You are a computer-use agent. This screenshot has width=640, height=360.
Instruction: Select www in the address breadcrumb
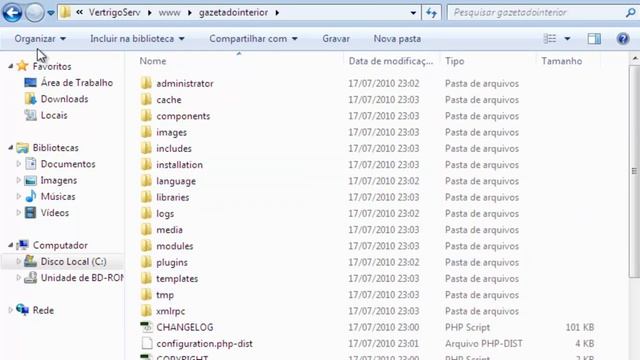[169, 13]
